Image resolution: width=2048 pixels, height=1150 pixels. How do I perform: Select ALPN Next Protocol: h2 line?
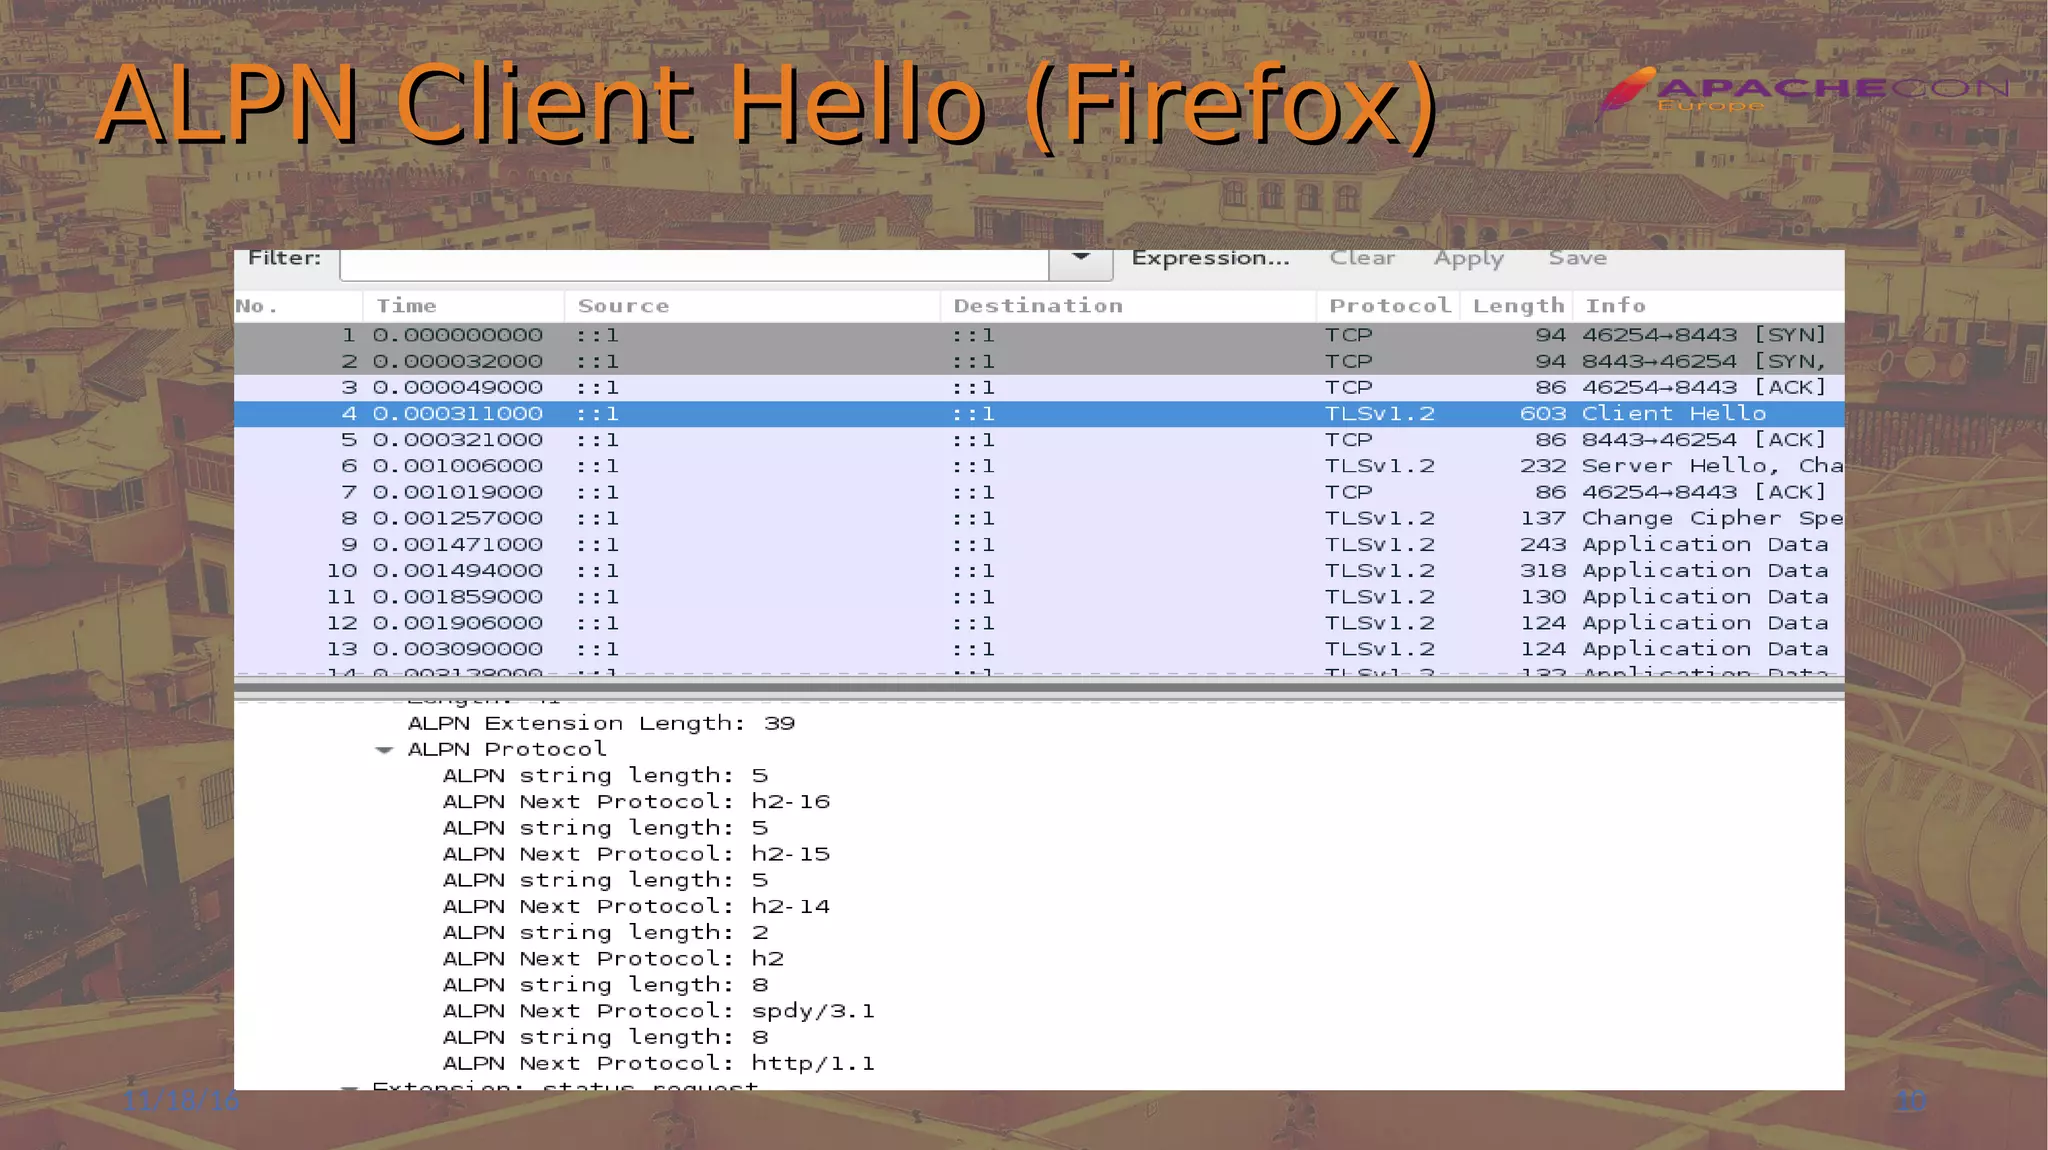coord(613,959)
